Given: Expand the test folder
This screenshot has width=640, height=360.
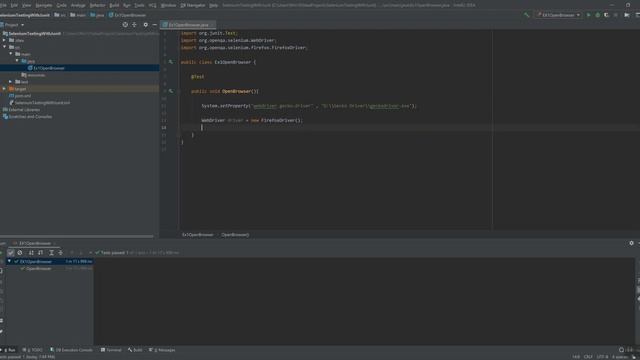Looking at the screenshot, I should (x=11, y=82).
